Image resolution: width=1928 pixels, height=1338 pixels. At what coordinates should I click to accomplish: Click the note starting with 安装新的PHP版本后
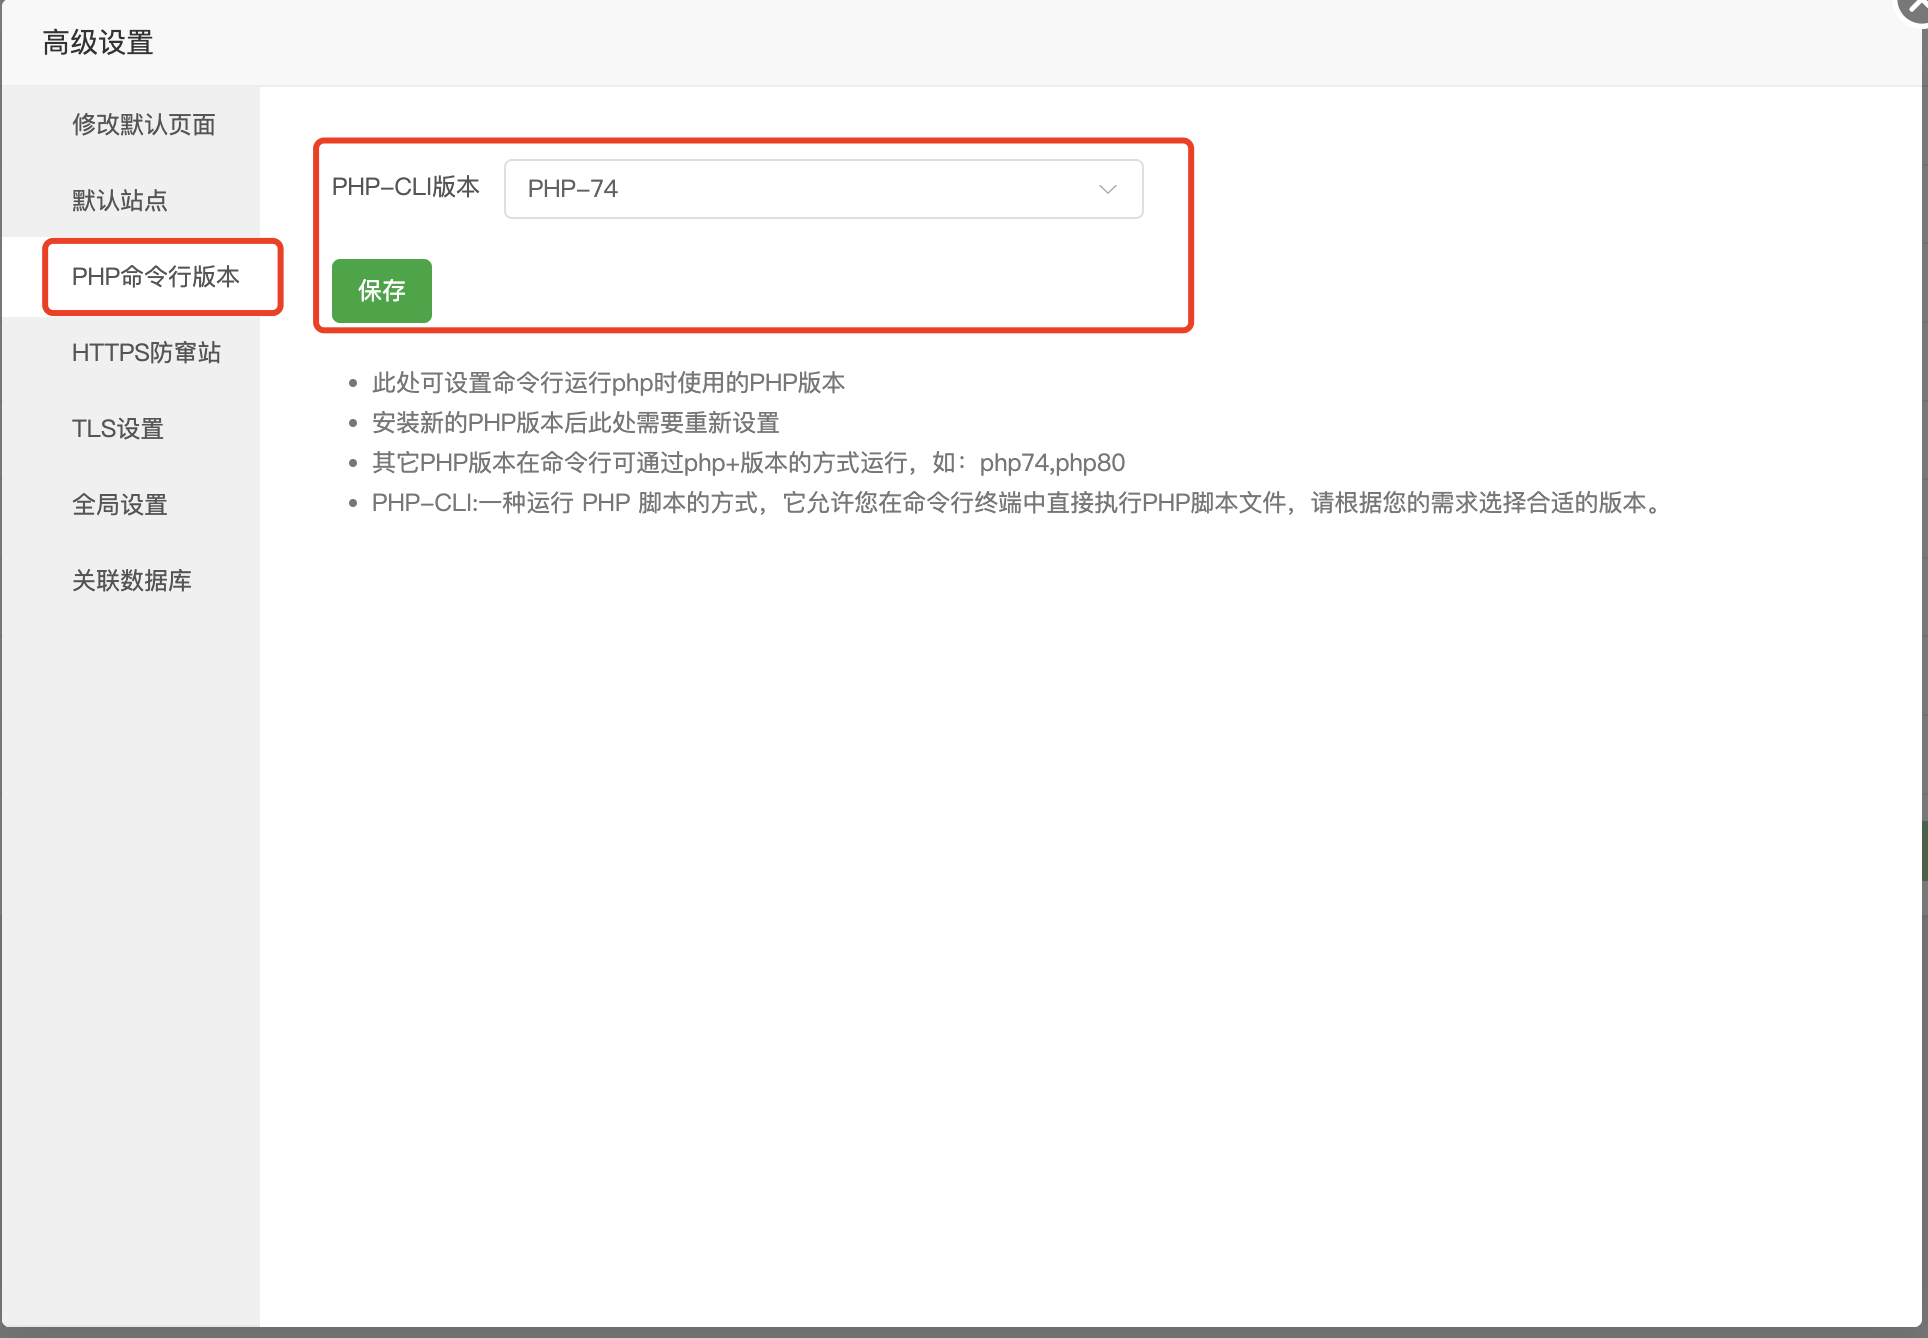point(575,423)
